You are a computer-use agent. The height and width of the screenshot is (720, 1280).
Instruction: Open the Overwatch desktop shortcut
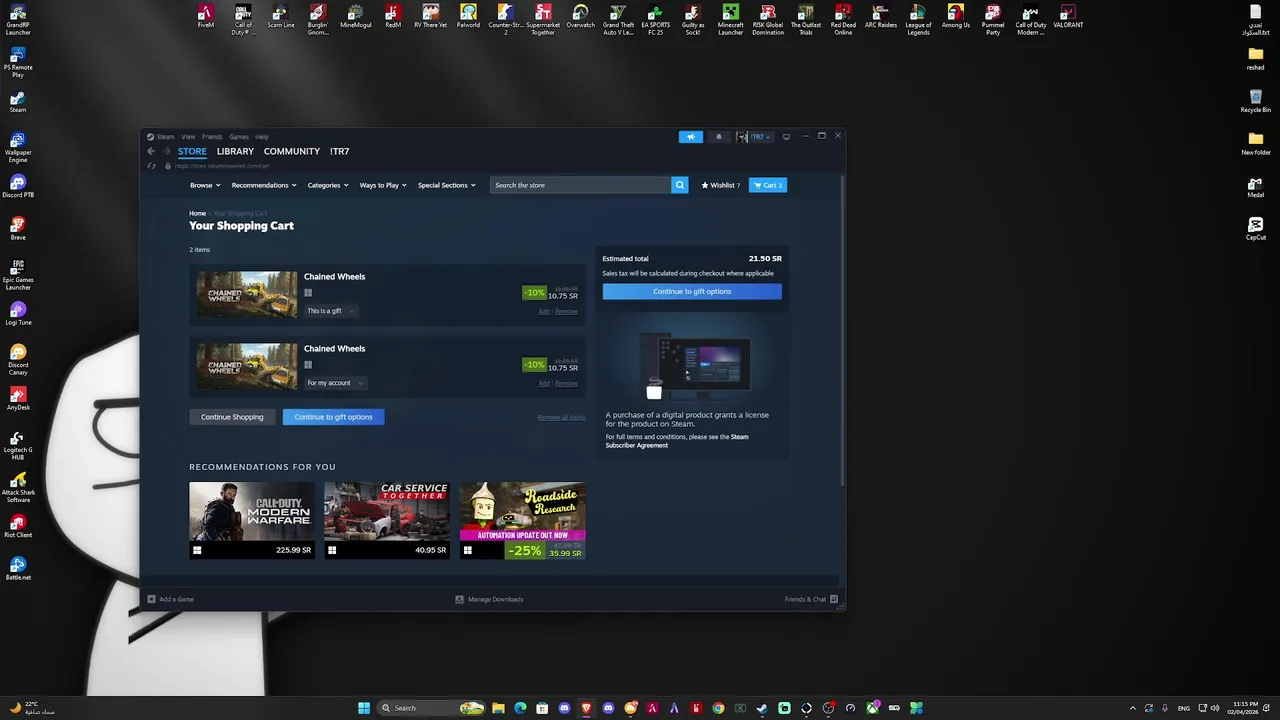coord(580,17)
